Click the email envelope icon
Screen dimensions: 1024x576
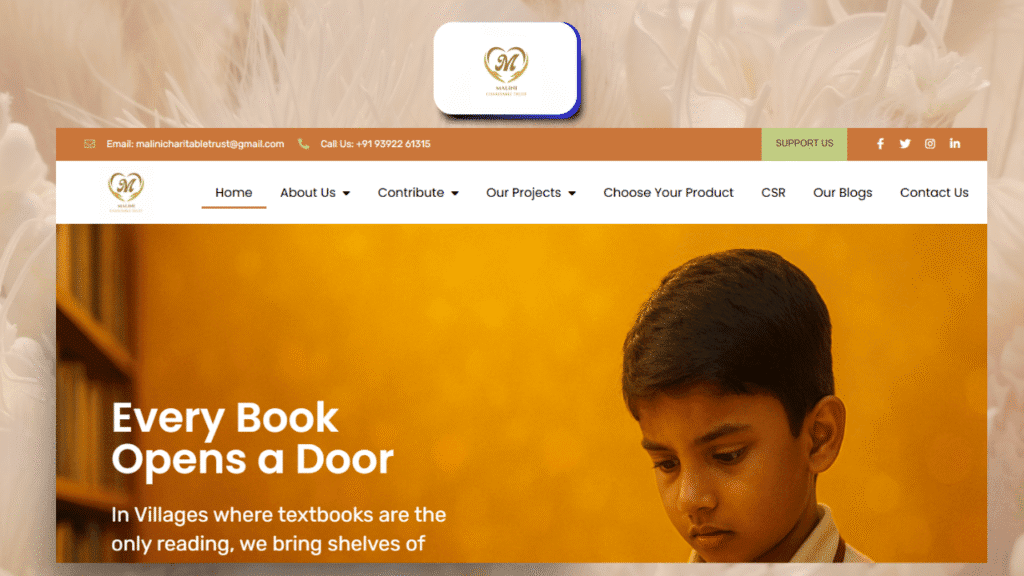tap(89, 144)
